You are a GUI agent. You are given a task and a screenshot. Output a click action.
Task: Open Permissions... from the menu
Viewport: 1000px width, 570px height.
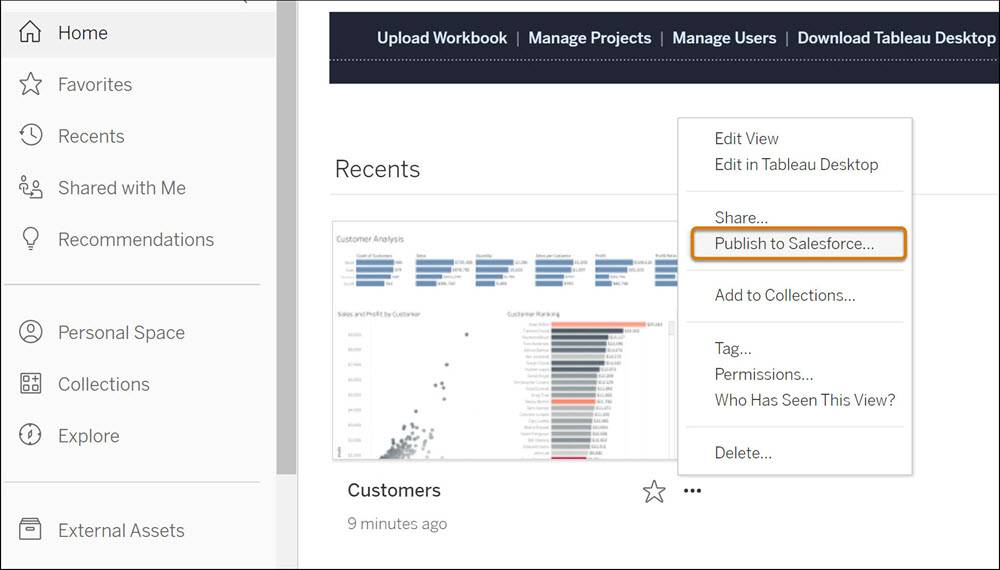763,374
